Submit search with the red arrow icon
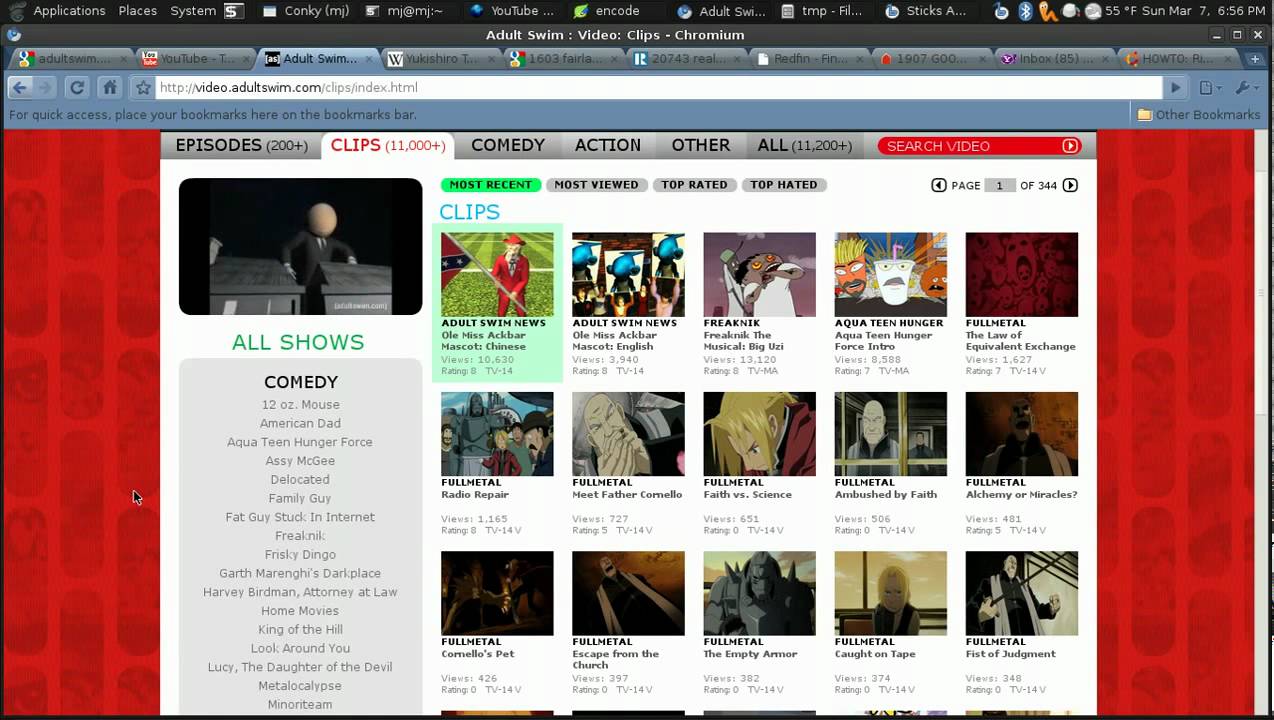The height and width of the screenshot is (720, 1274). coord(1070,146)
